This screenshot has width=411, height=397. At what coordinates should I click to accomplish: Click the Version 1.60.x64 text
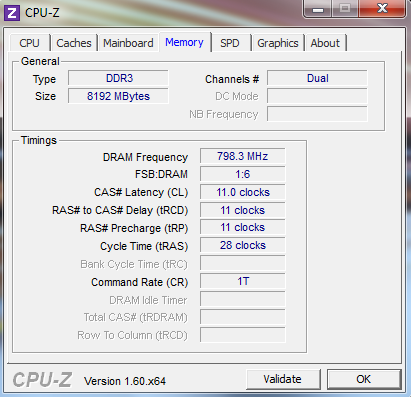(x=125, y=381)
